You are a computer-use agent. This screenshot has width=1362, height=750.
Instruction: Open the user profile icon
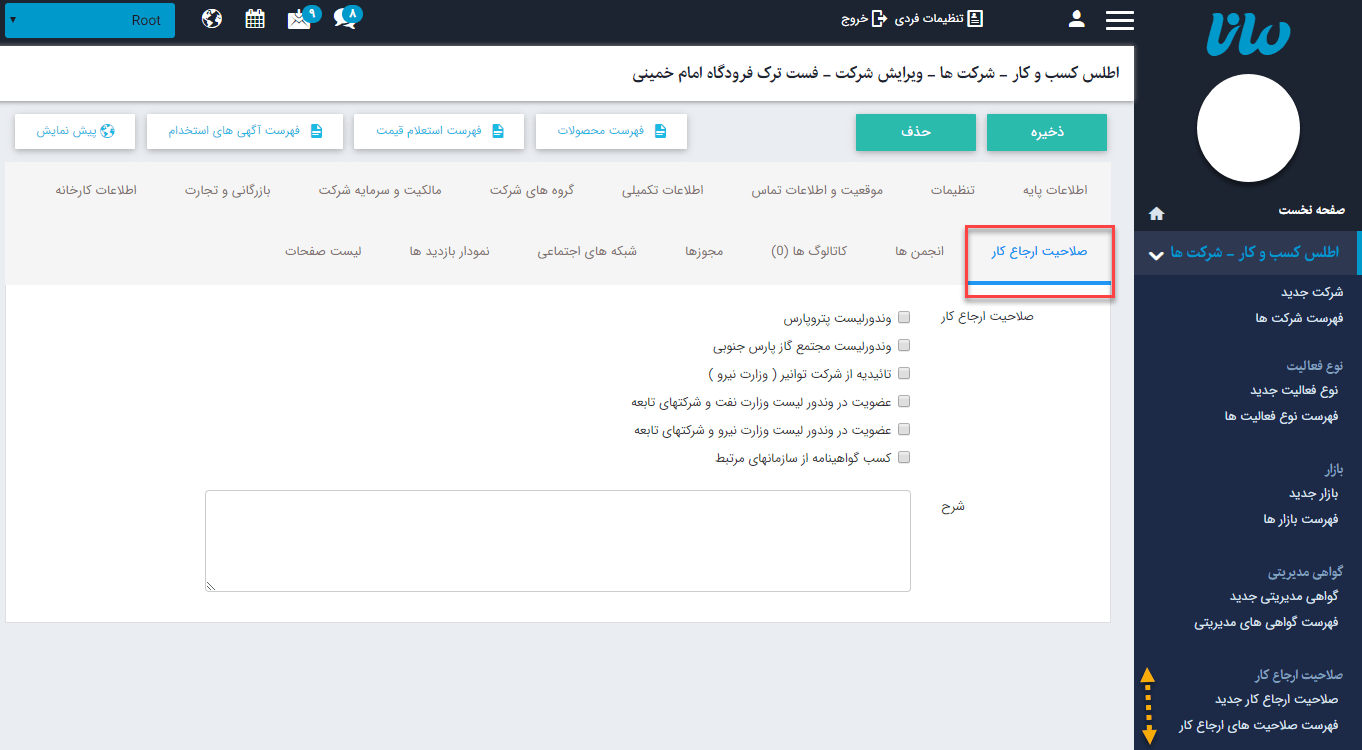pos(1075,19)
